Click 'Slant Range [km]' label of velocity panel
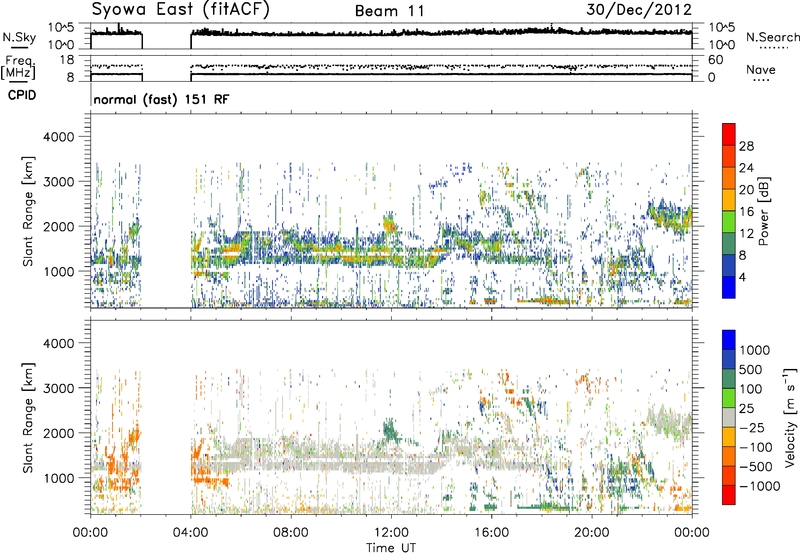 (28, 417)
